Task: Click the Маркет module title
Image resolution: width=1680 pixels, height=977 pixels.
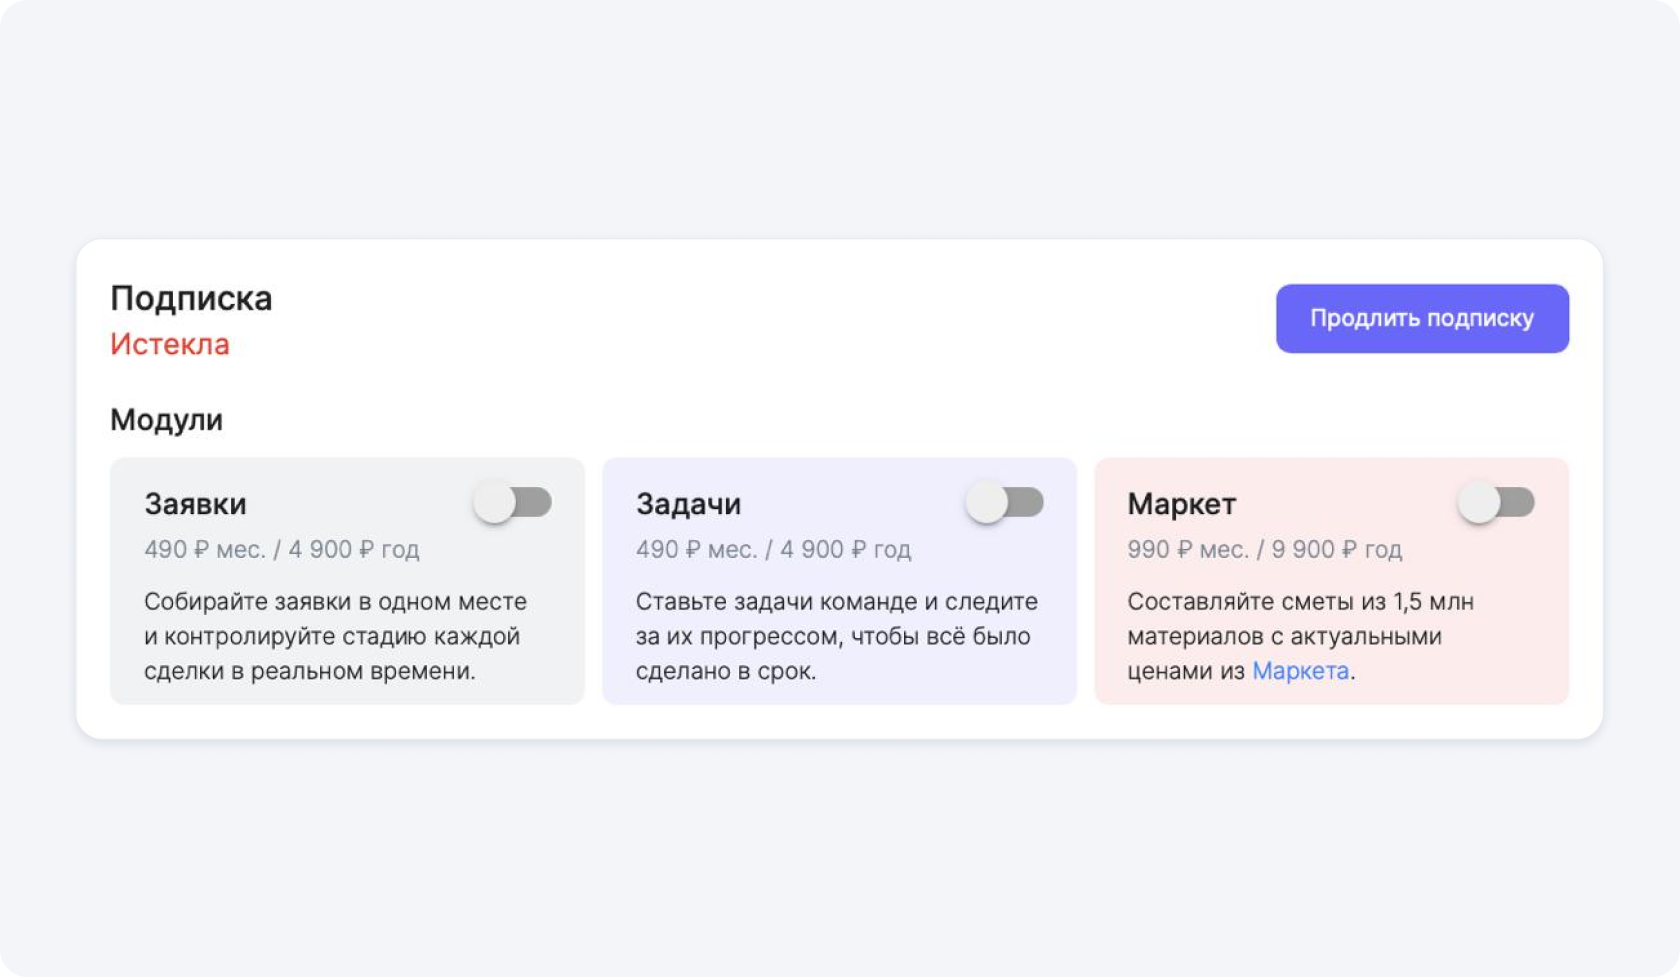Action: coord(1182,504)
